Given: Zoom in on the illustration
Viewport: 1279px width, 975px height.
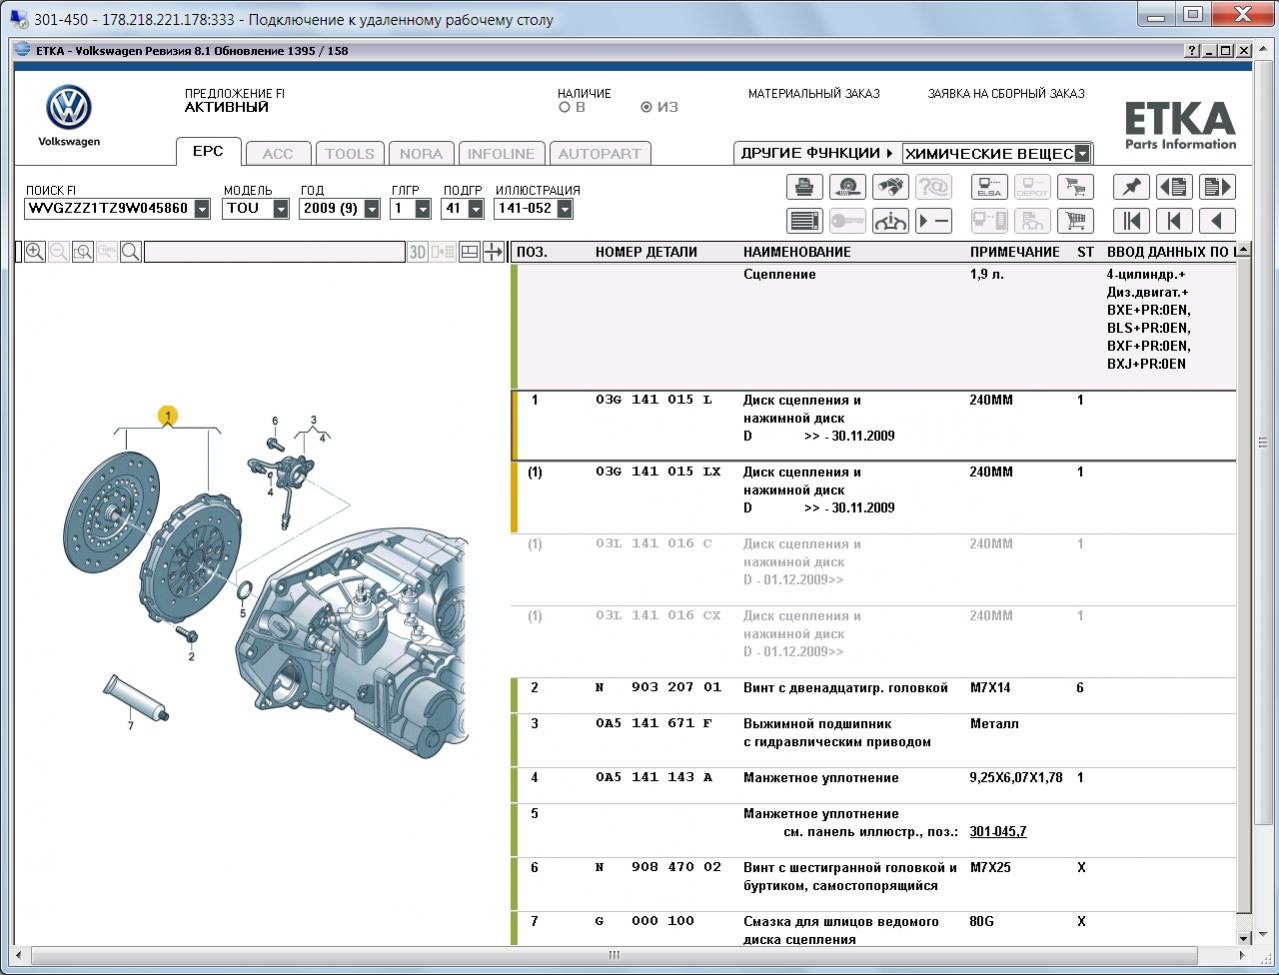Looking at the screenshot, I should (x=35, y=252).
